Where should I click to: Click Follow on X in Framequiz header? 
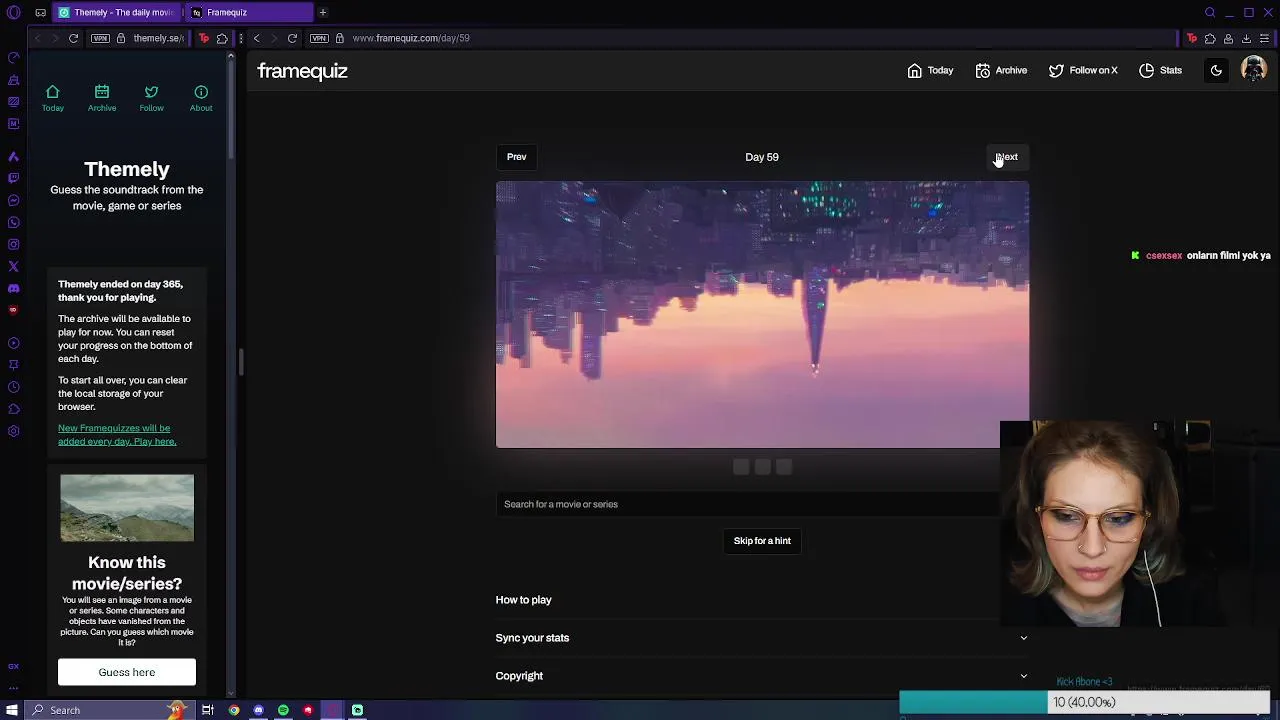[1083, 70]
